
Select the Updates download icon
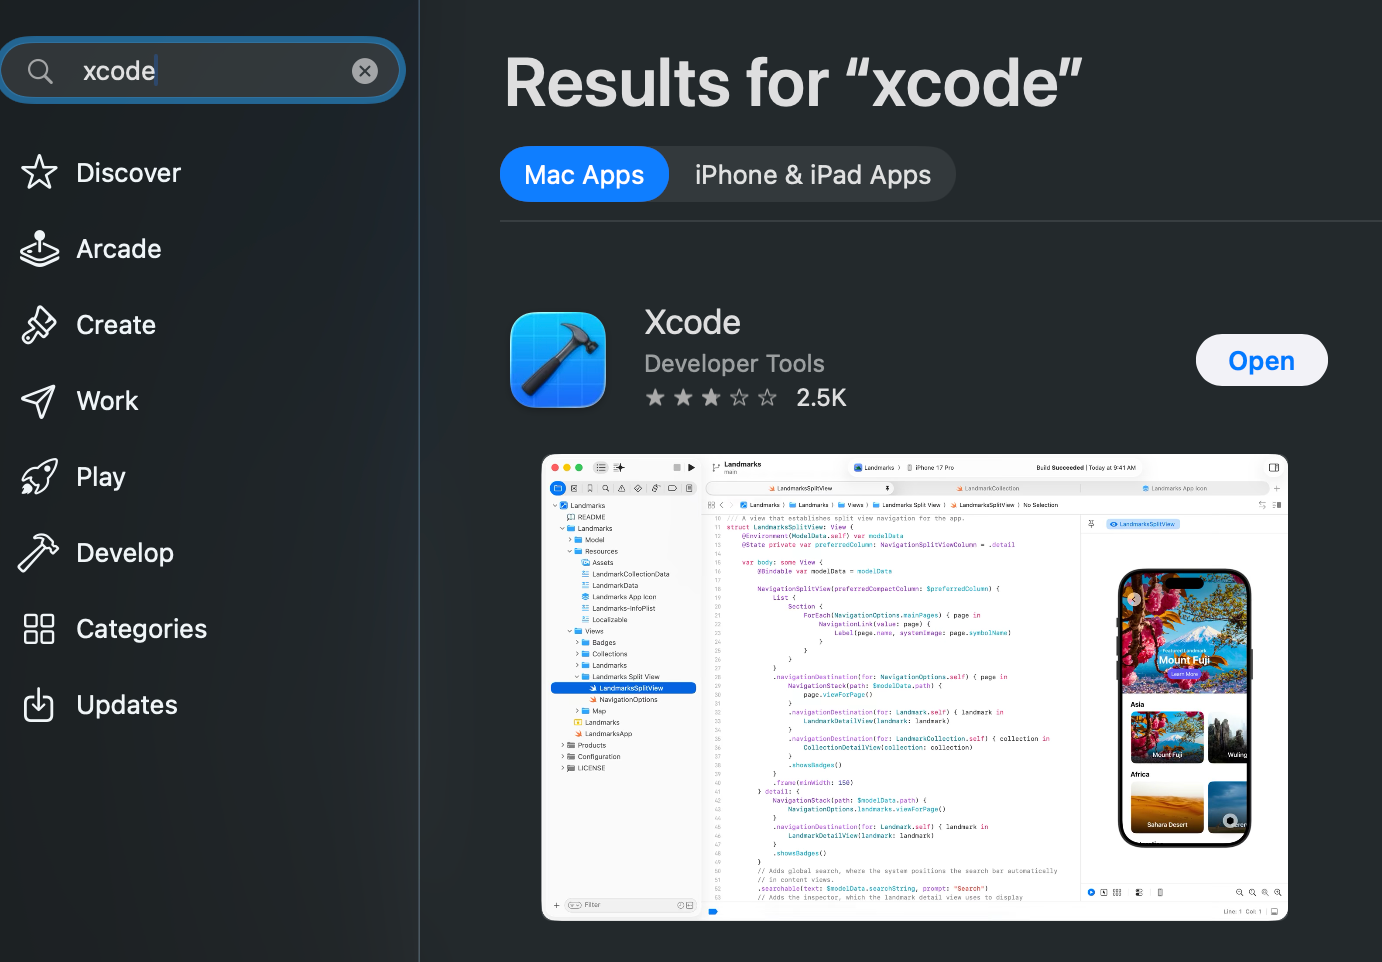39,704
